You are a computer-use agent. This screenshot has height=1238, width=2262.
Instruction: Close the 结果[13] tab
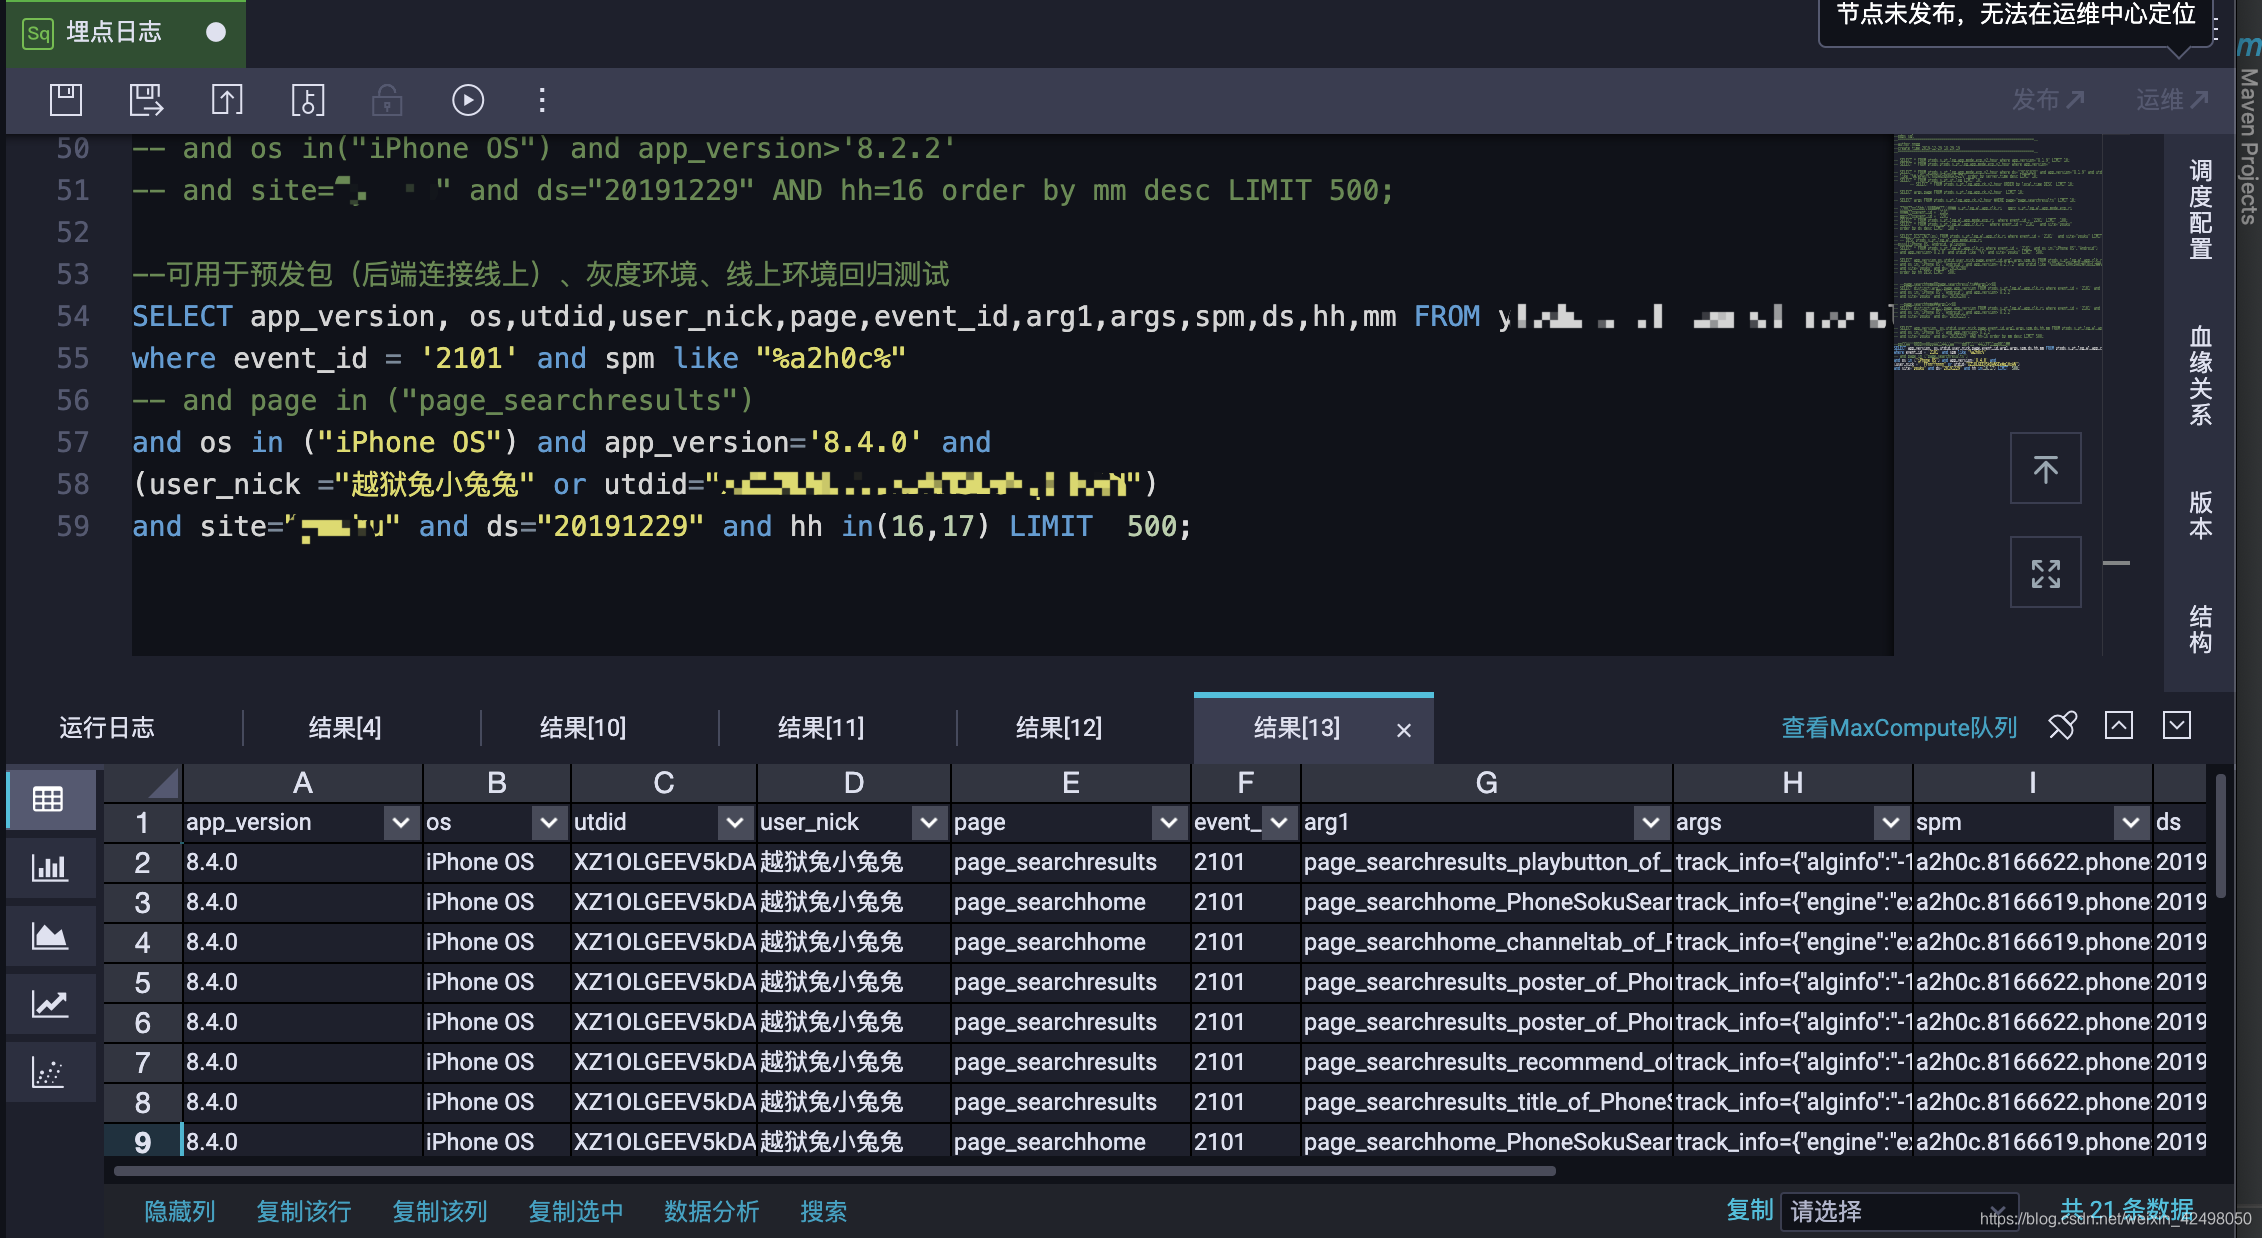point(1403,730)
